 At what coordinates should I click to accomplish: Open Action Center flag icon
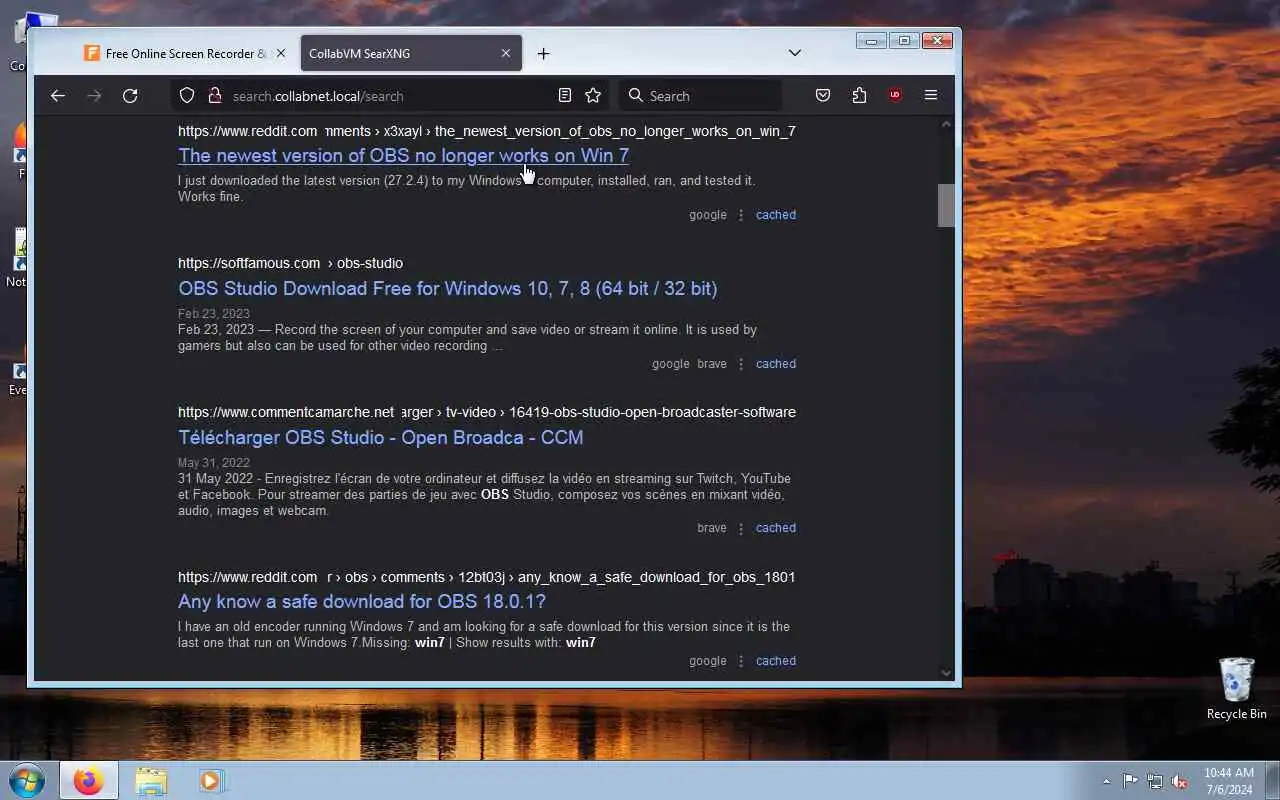pos(1130,781)
